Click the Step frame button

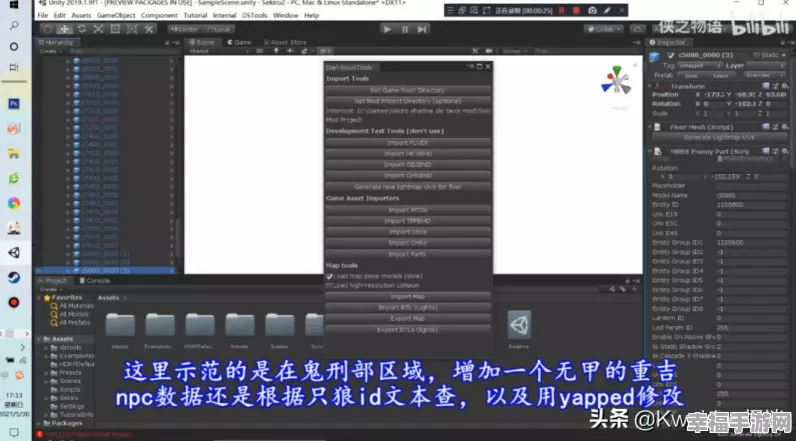[x=422, y=29]
